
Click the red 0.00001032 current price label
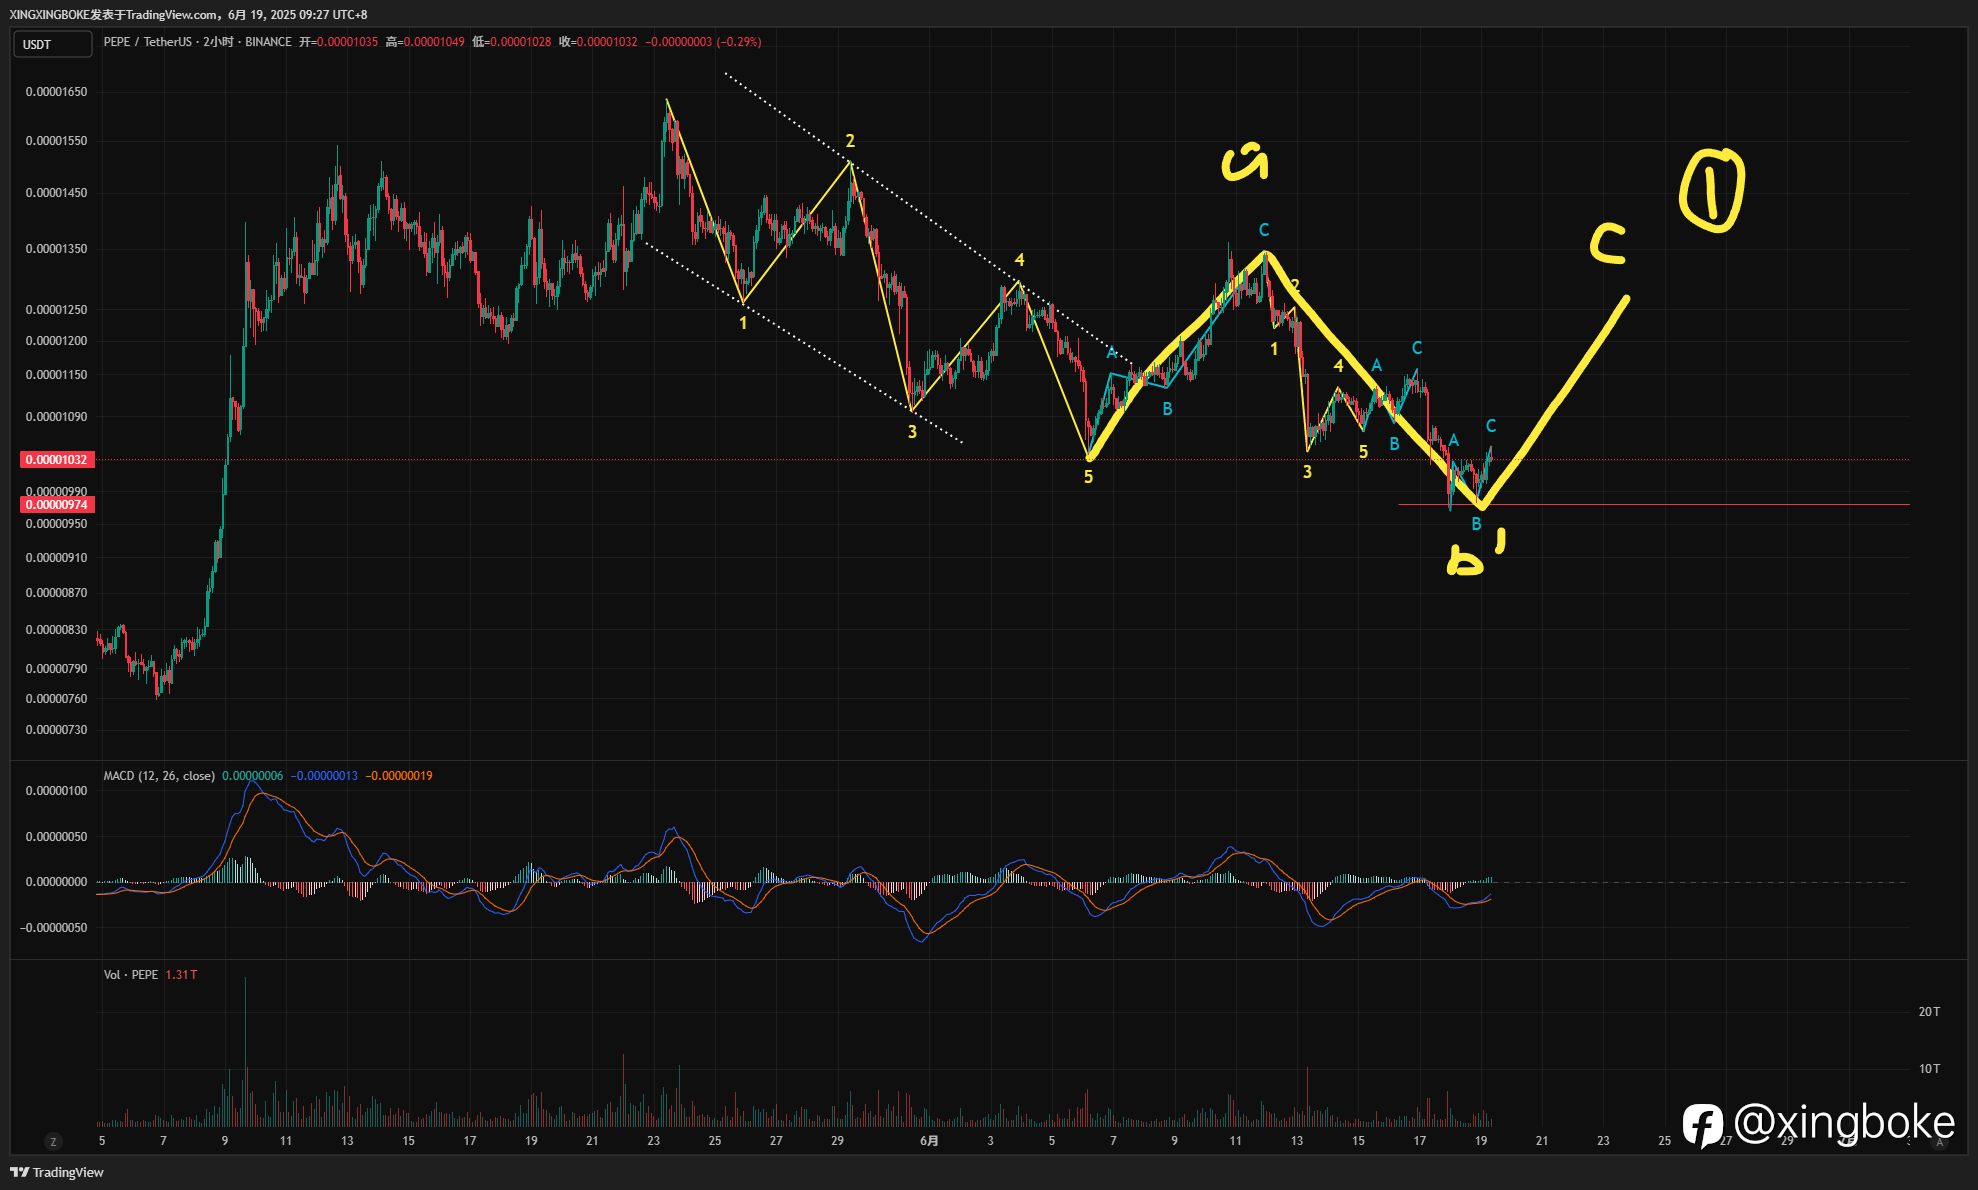tap(57, 460)
